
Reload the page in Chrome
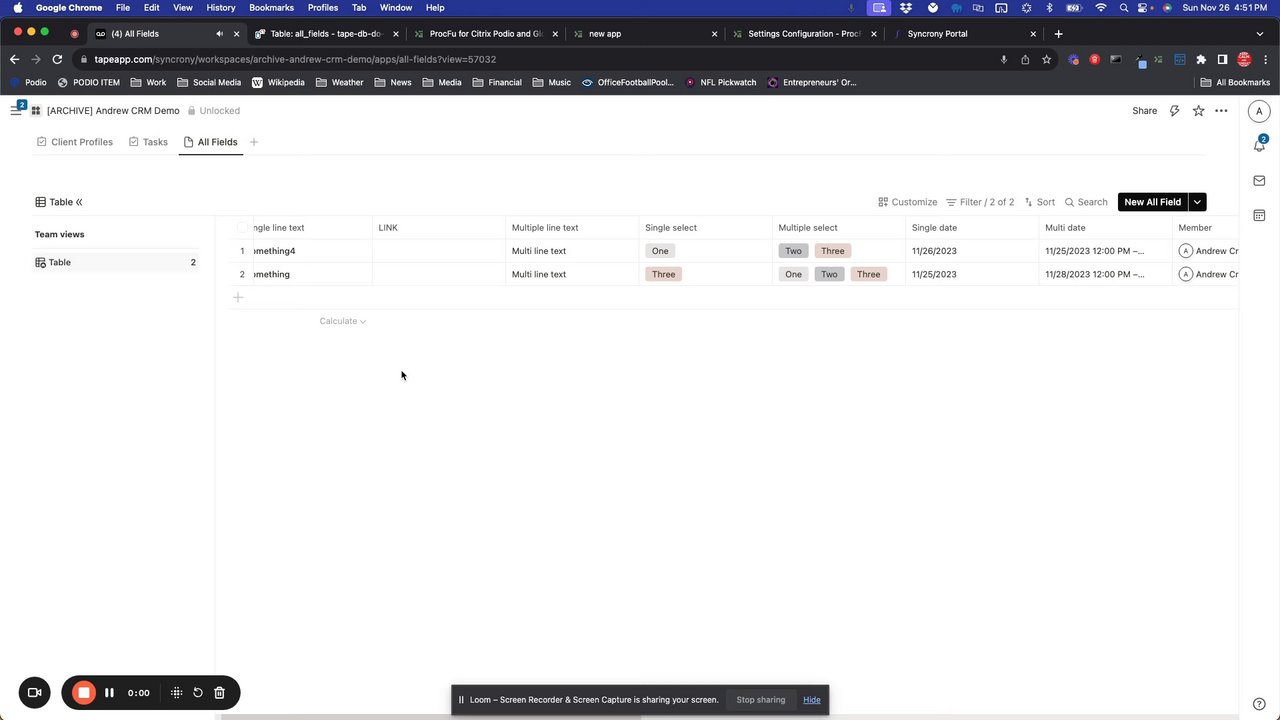[58, 59]
